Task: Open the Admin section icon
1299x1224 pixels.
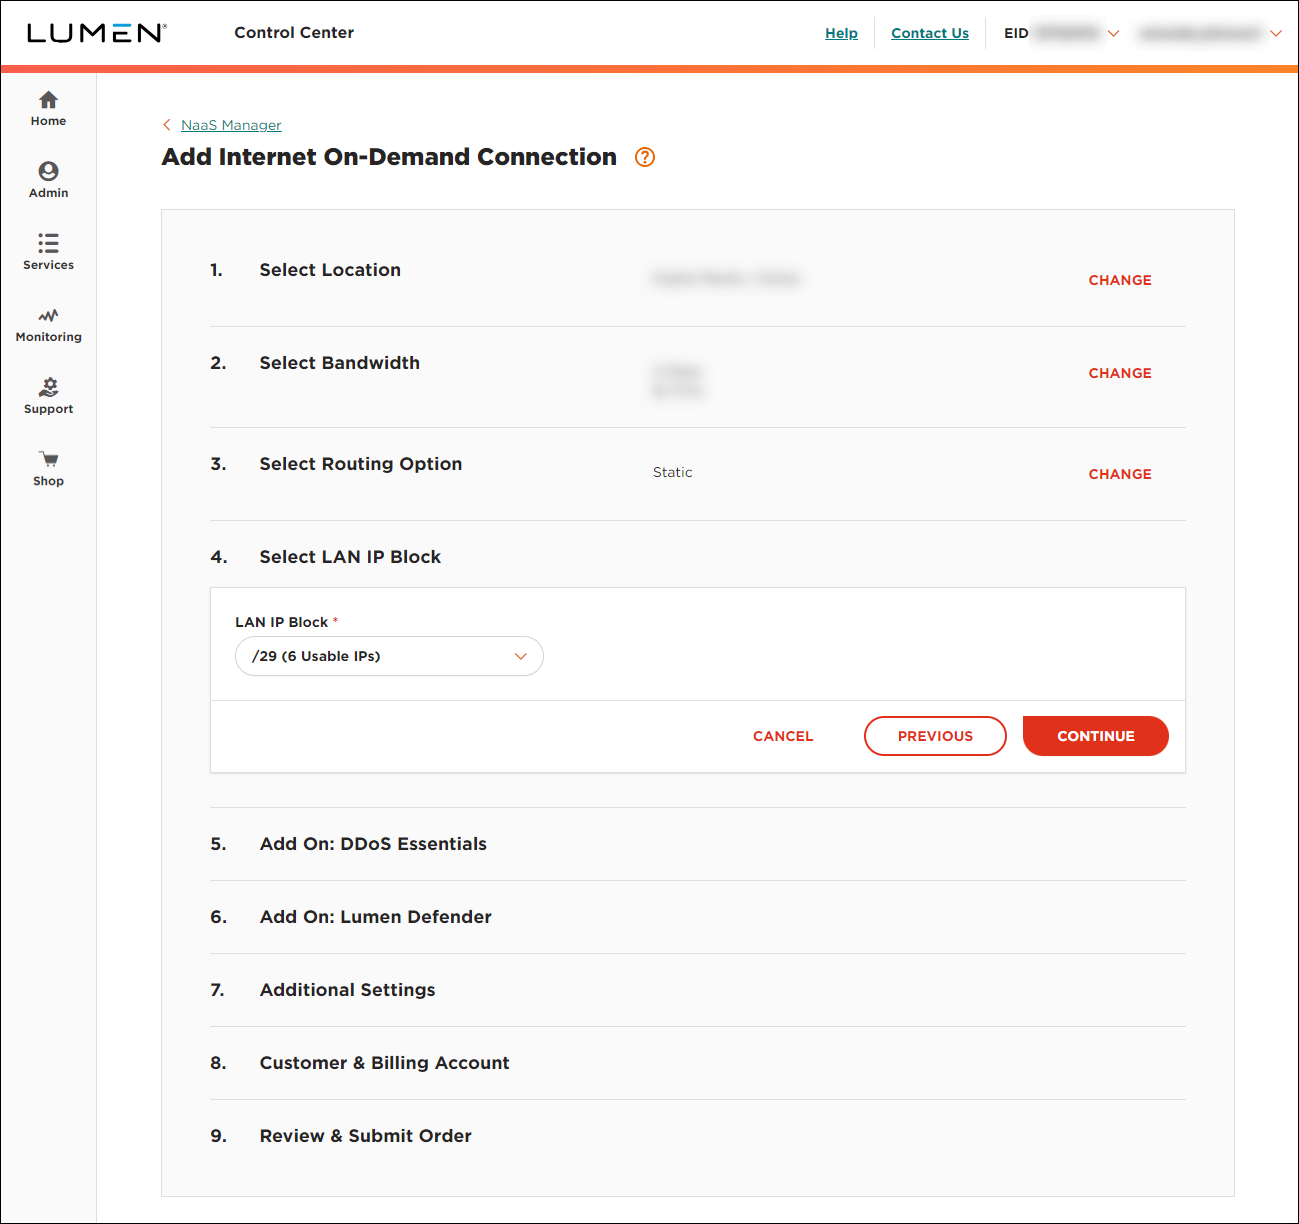Action: pyautogui.click(x=48, y=171)
